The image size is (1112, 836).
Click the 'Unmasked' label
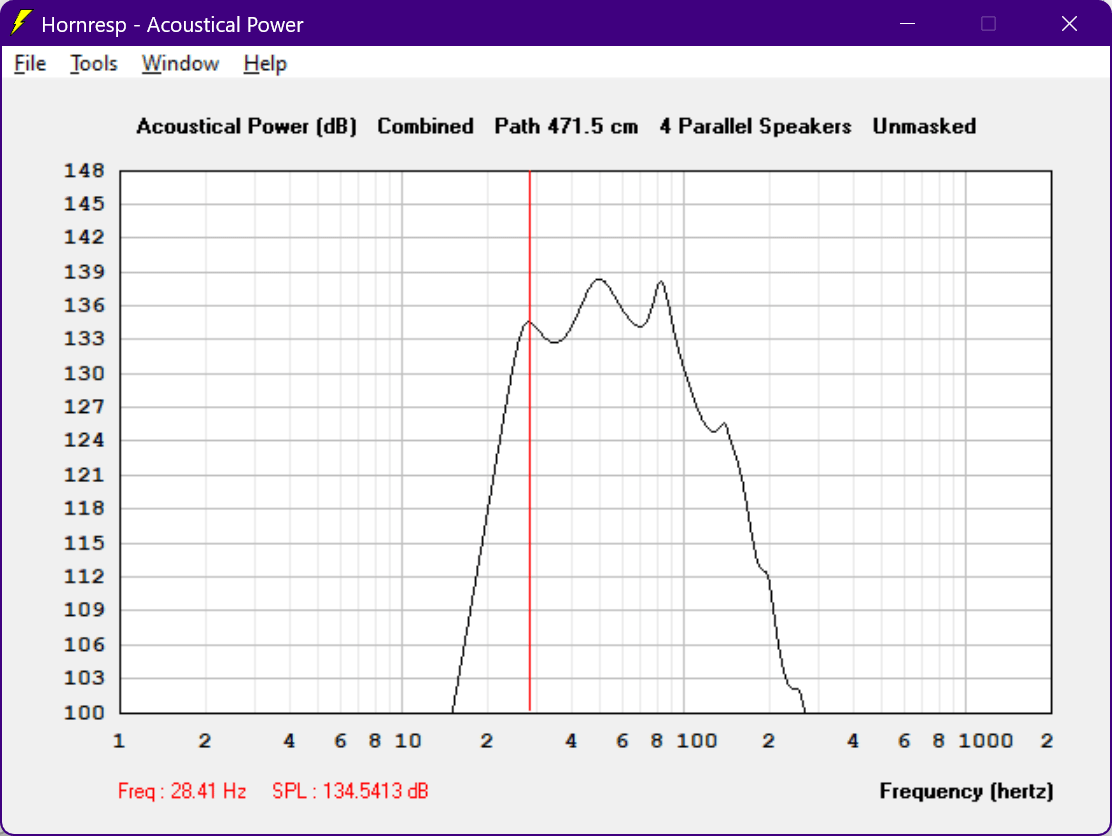(924, 126)
